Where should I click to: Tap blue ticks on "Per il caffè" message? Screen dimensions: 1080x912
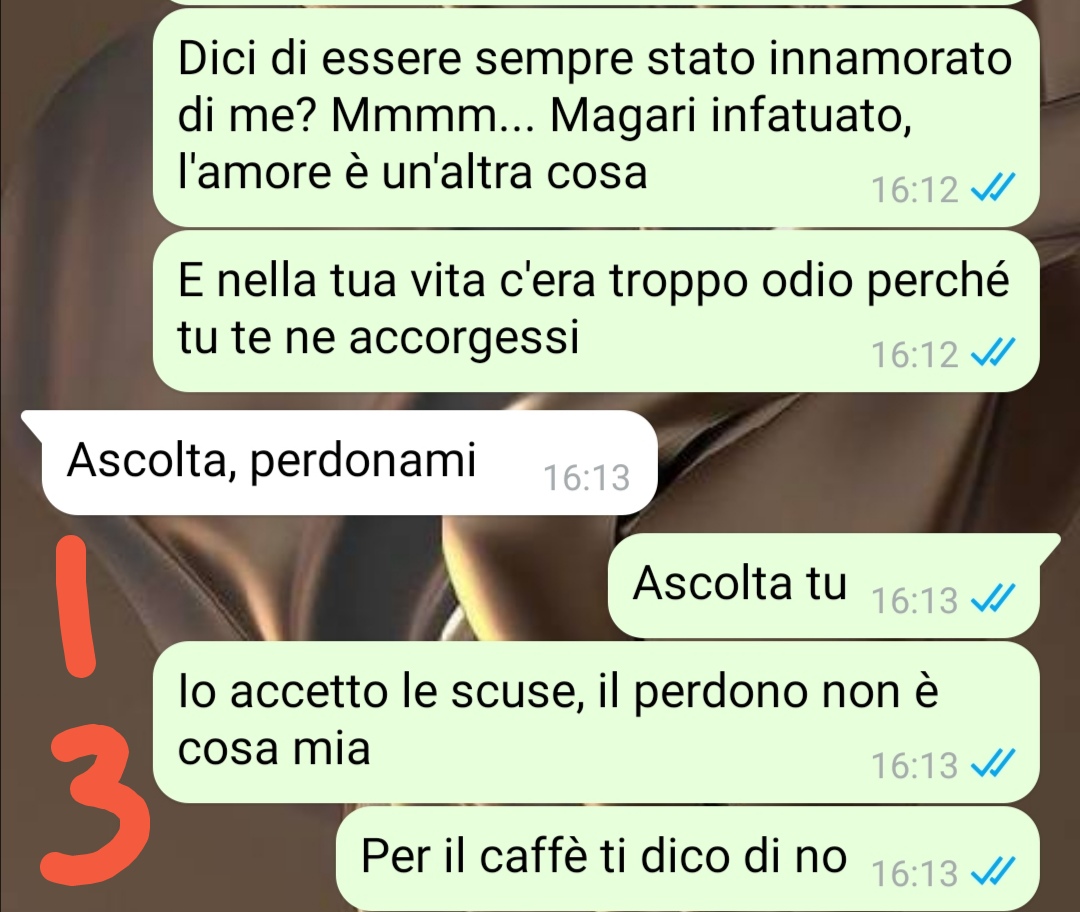(x=992, y=873)
